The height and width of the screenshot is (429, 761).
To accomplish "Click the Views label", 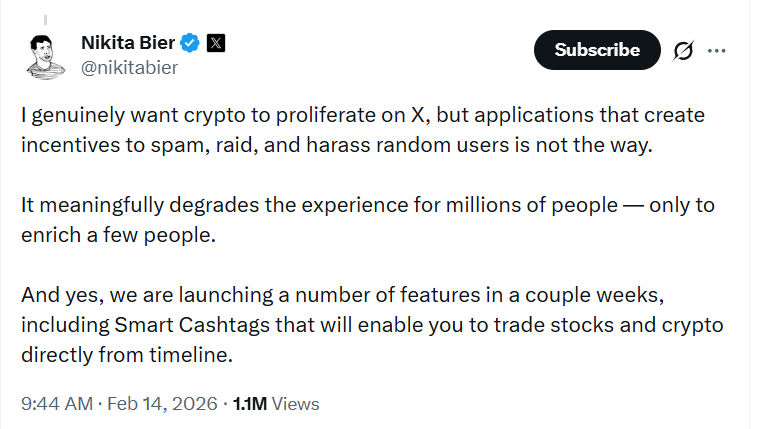I will point(295,404).
